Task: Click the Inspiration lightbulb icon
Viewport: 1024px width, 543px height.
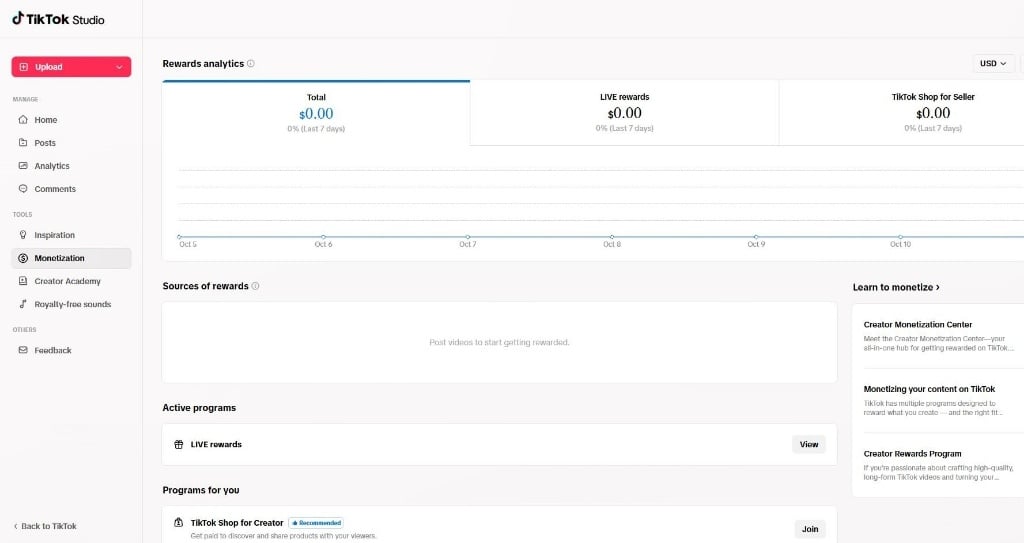Action: 23,235
